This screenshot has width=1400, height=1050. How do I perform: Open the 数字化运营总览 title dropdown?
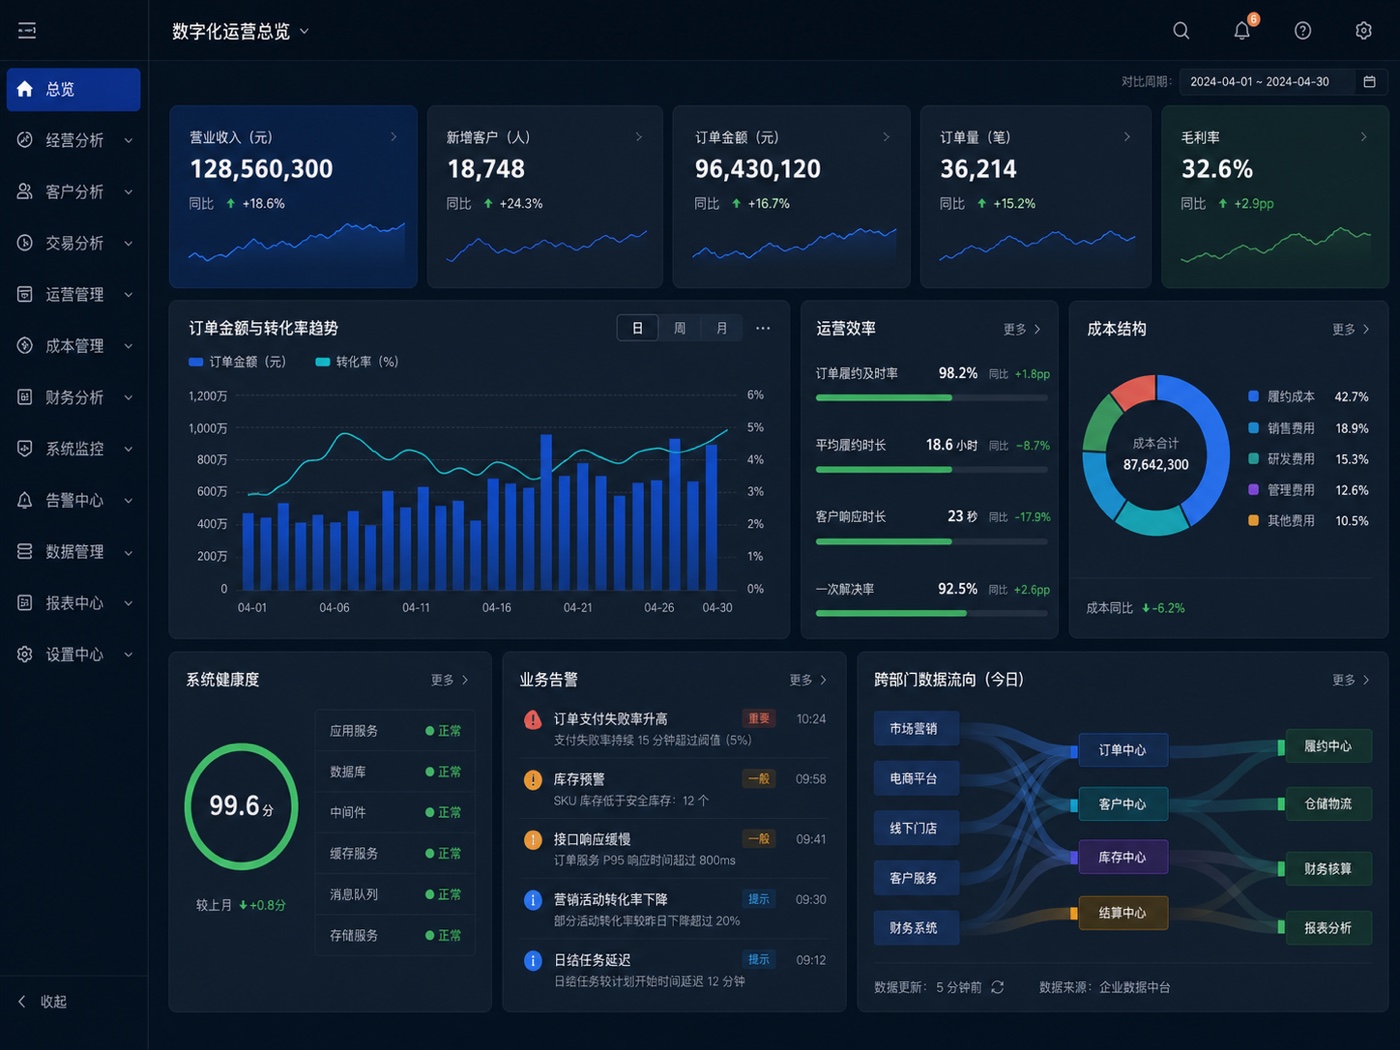click(x=241, y=32)
